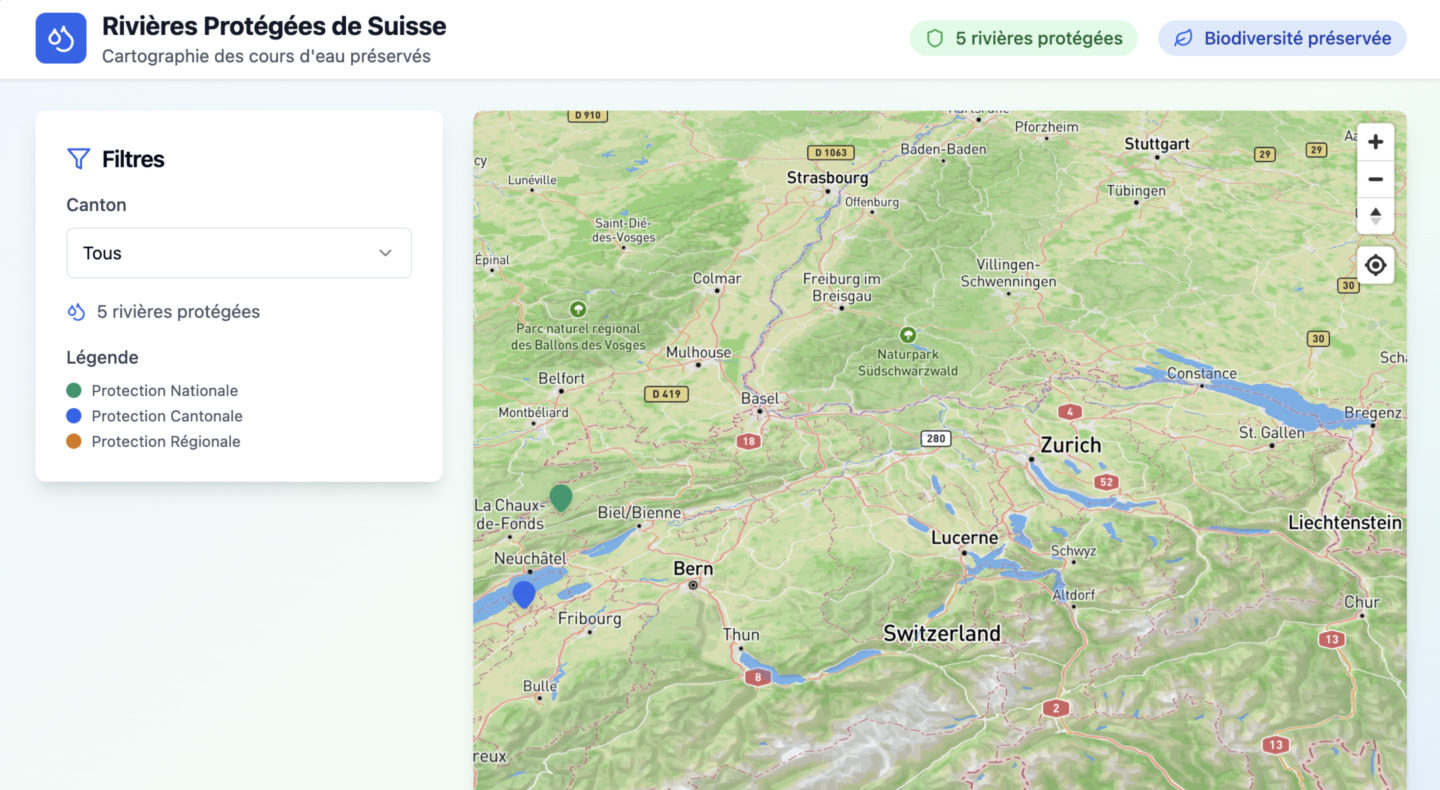Click the Canton field label
Viewport: 1440px width, 790px height.
[x=96, y=205]
